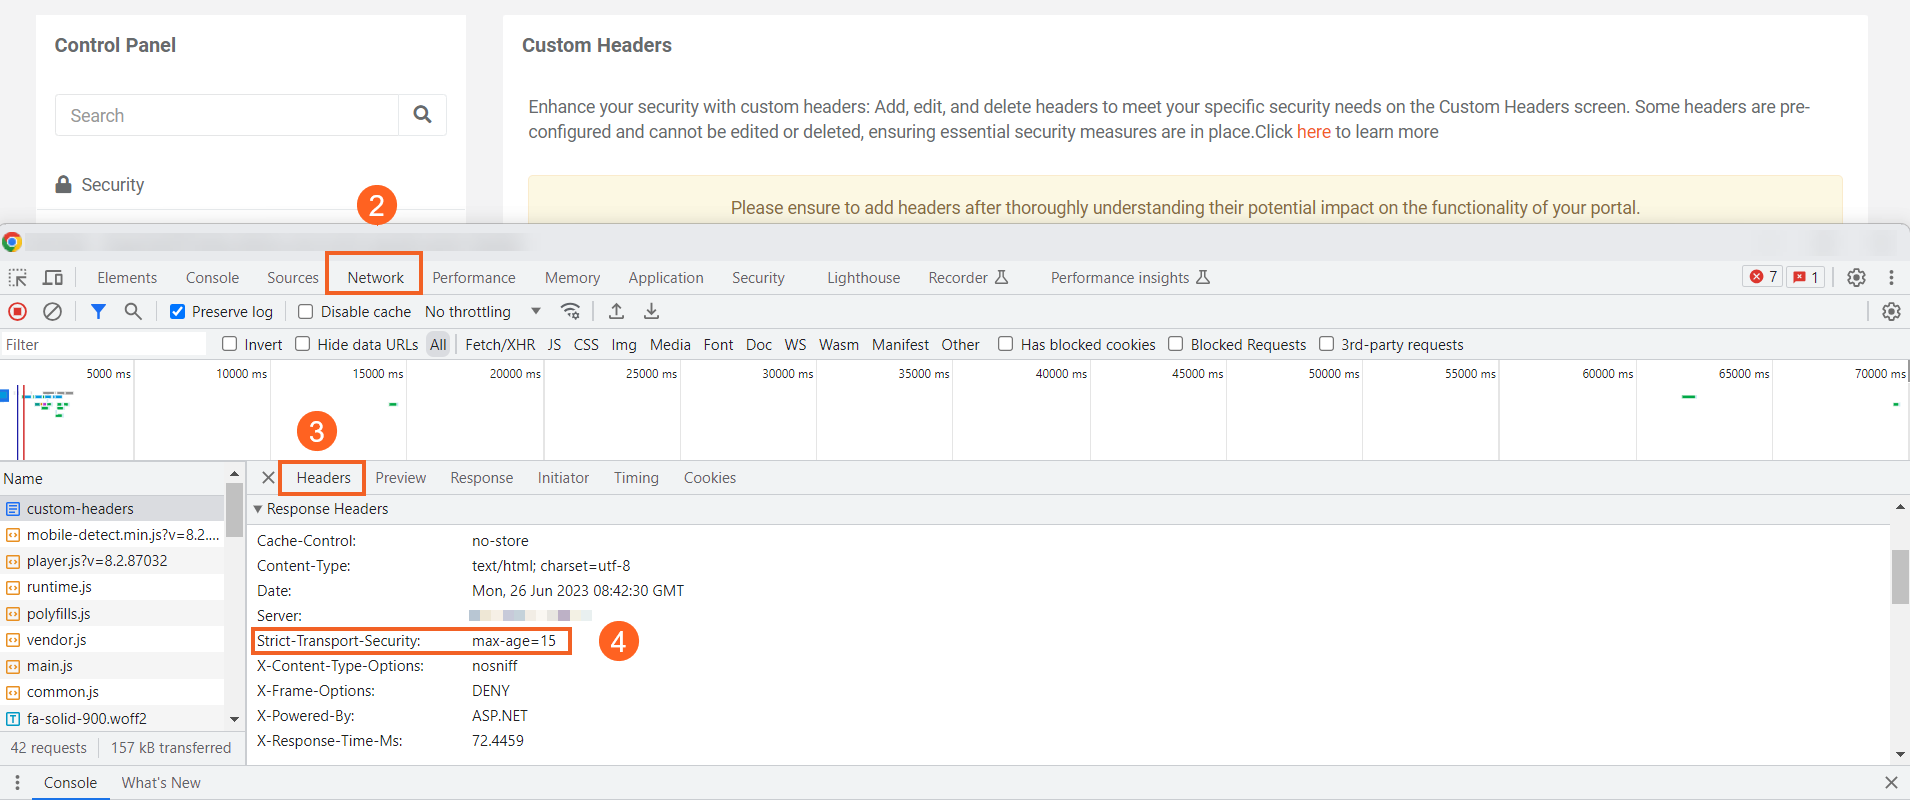Clear the network log
Image resolution: width=1910 pixels, height=800 pixels.
(53, 312)
